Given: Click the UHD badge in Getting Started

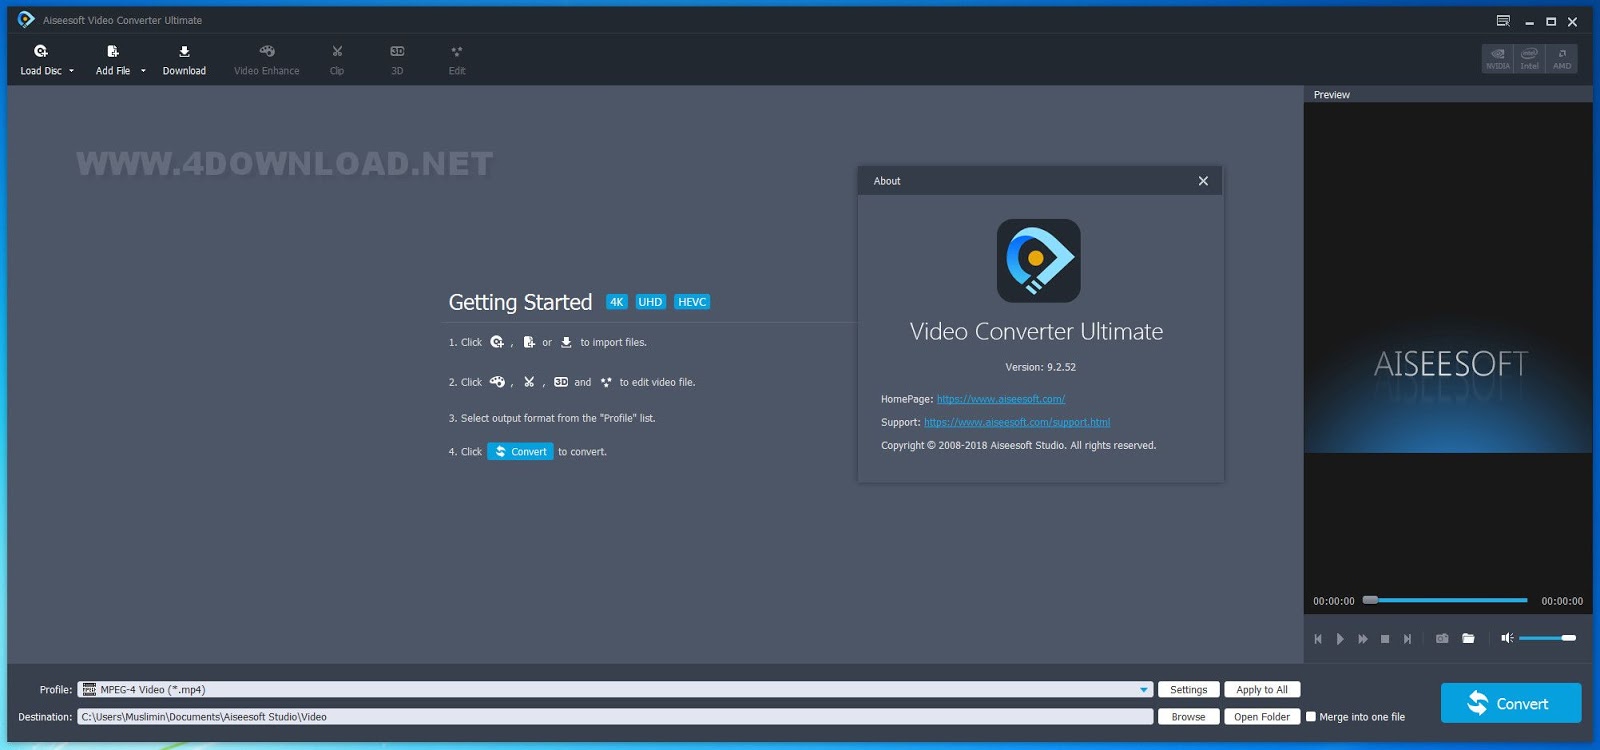Looking at the screenshot, I should [x=650, y=302].
